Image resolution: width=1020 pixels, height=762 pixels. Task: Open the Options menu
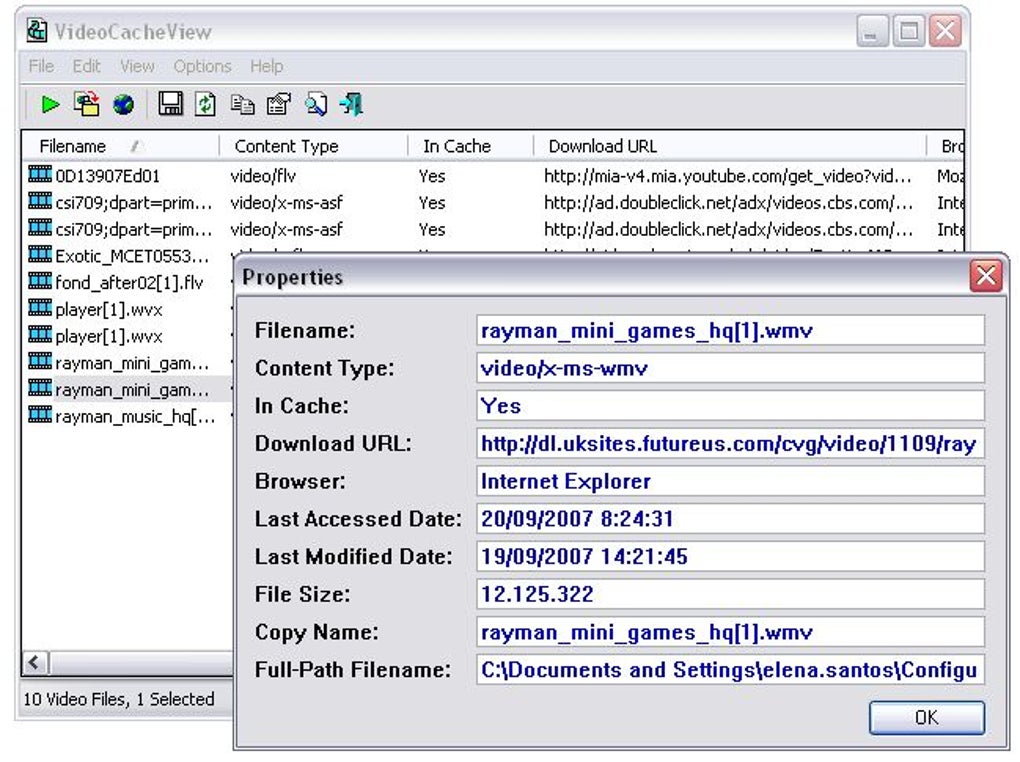(x=202, y=66)
